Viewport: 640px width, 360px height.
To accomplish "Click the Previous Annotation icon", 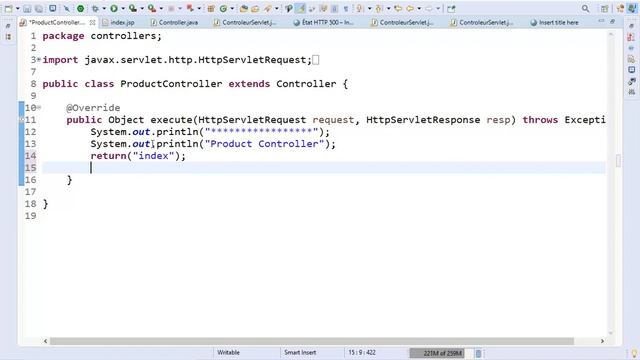I will pyautogui.click(x=379, y=9).
